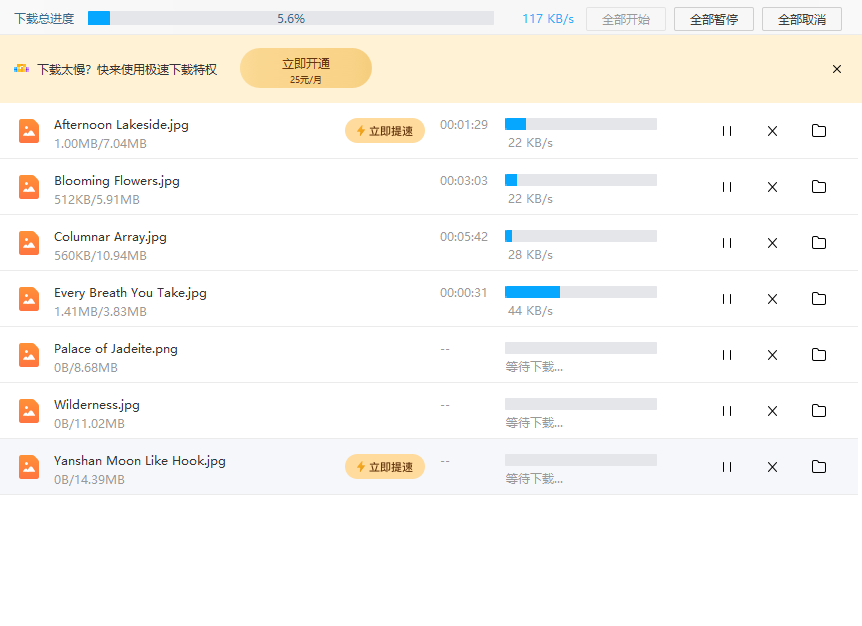The width and height of the screenshot is (862, 626).
Task: Open folder for Columnar Array.jpg
Action: (819, 243)
